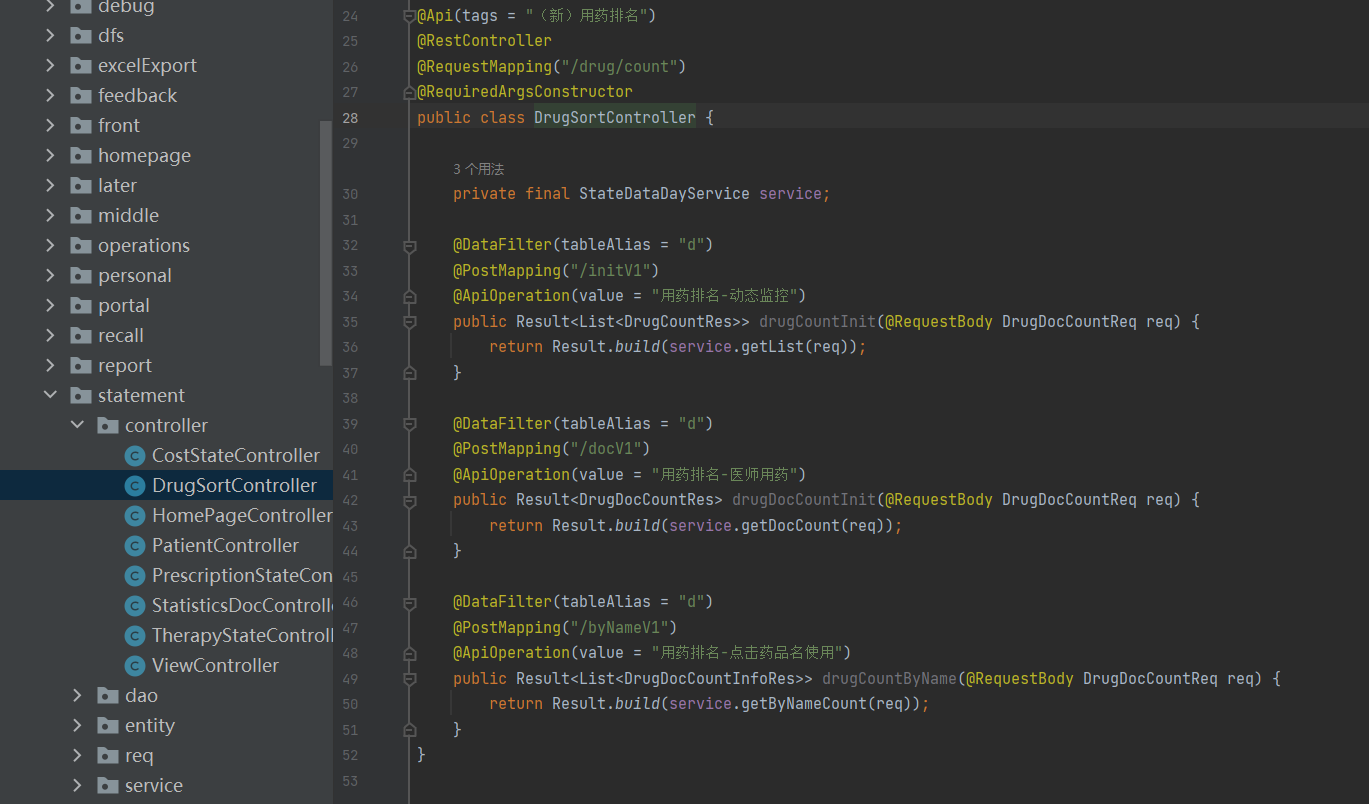Click the CostStateController class icon
Screen dimensions: 1369x804
pos(135,456)
